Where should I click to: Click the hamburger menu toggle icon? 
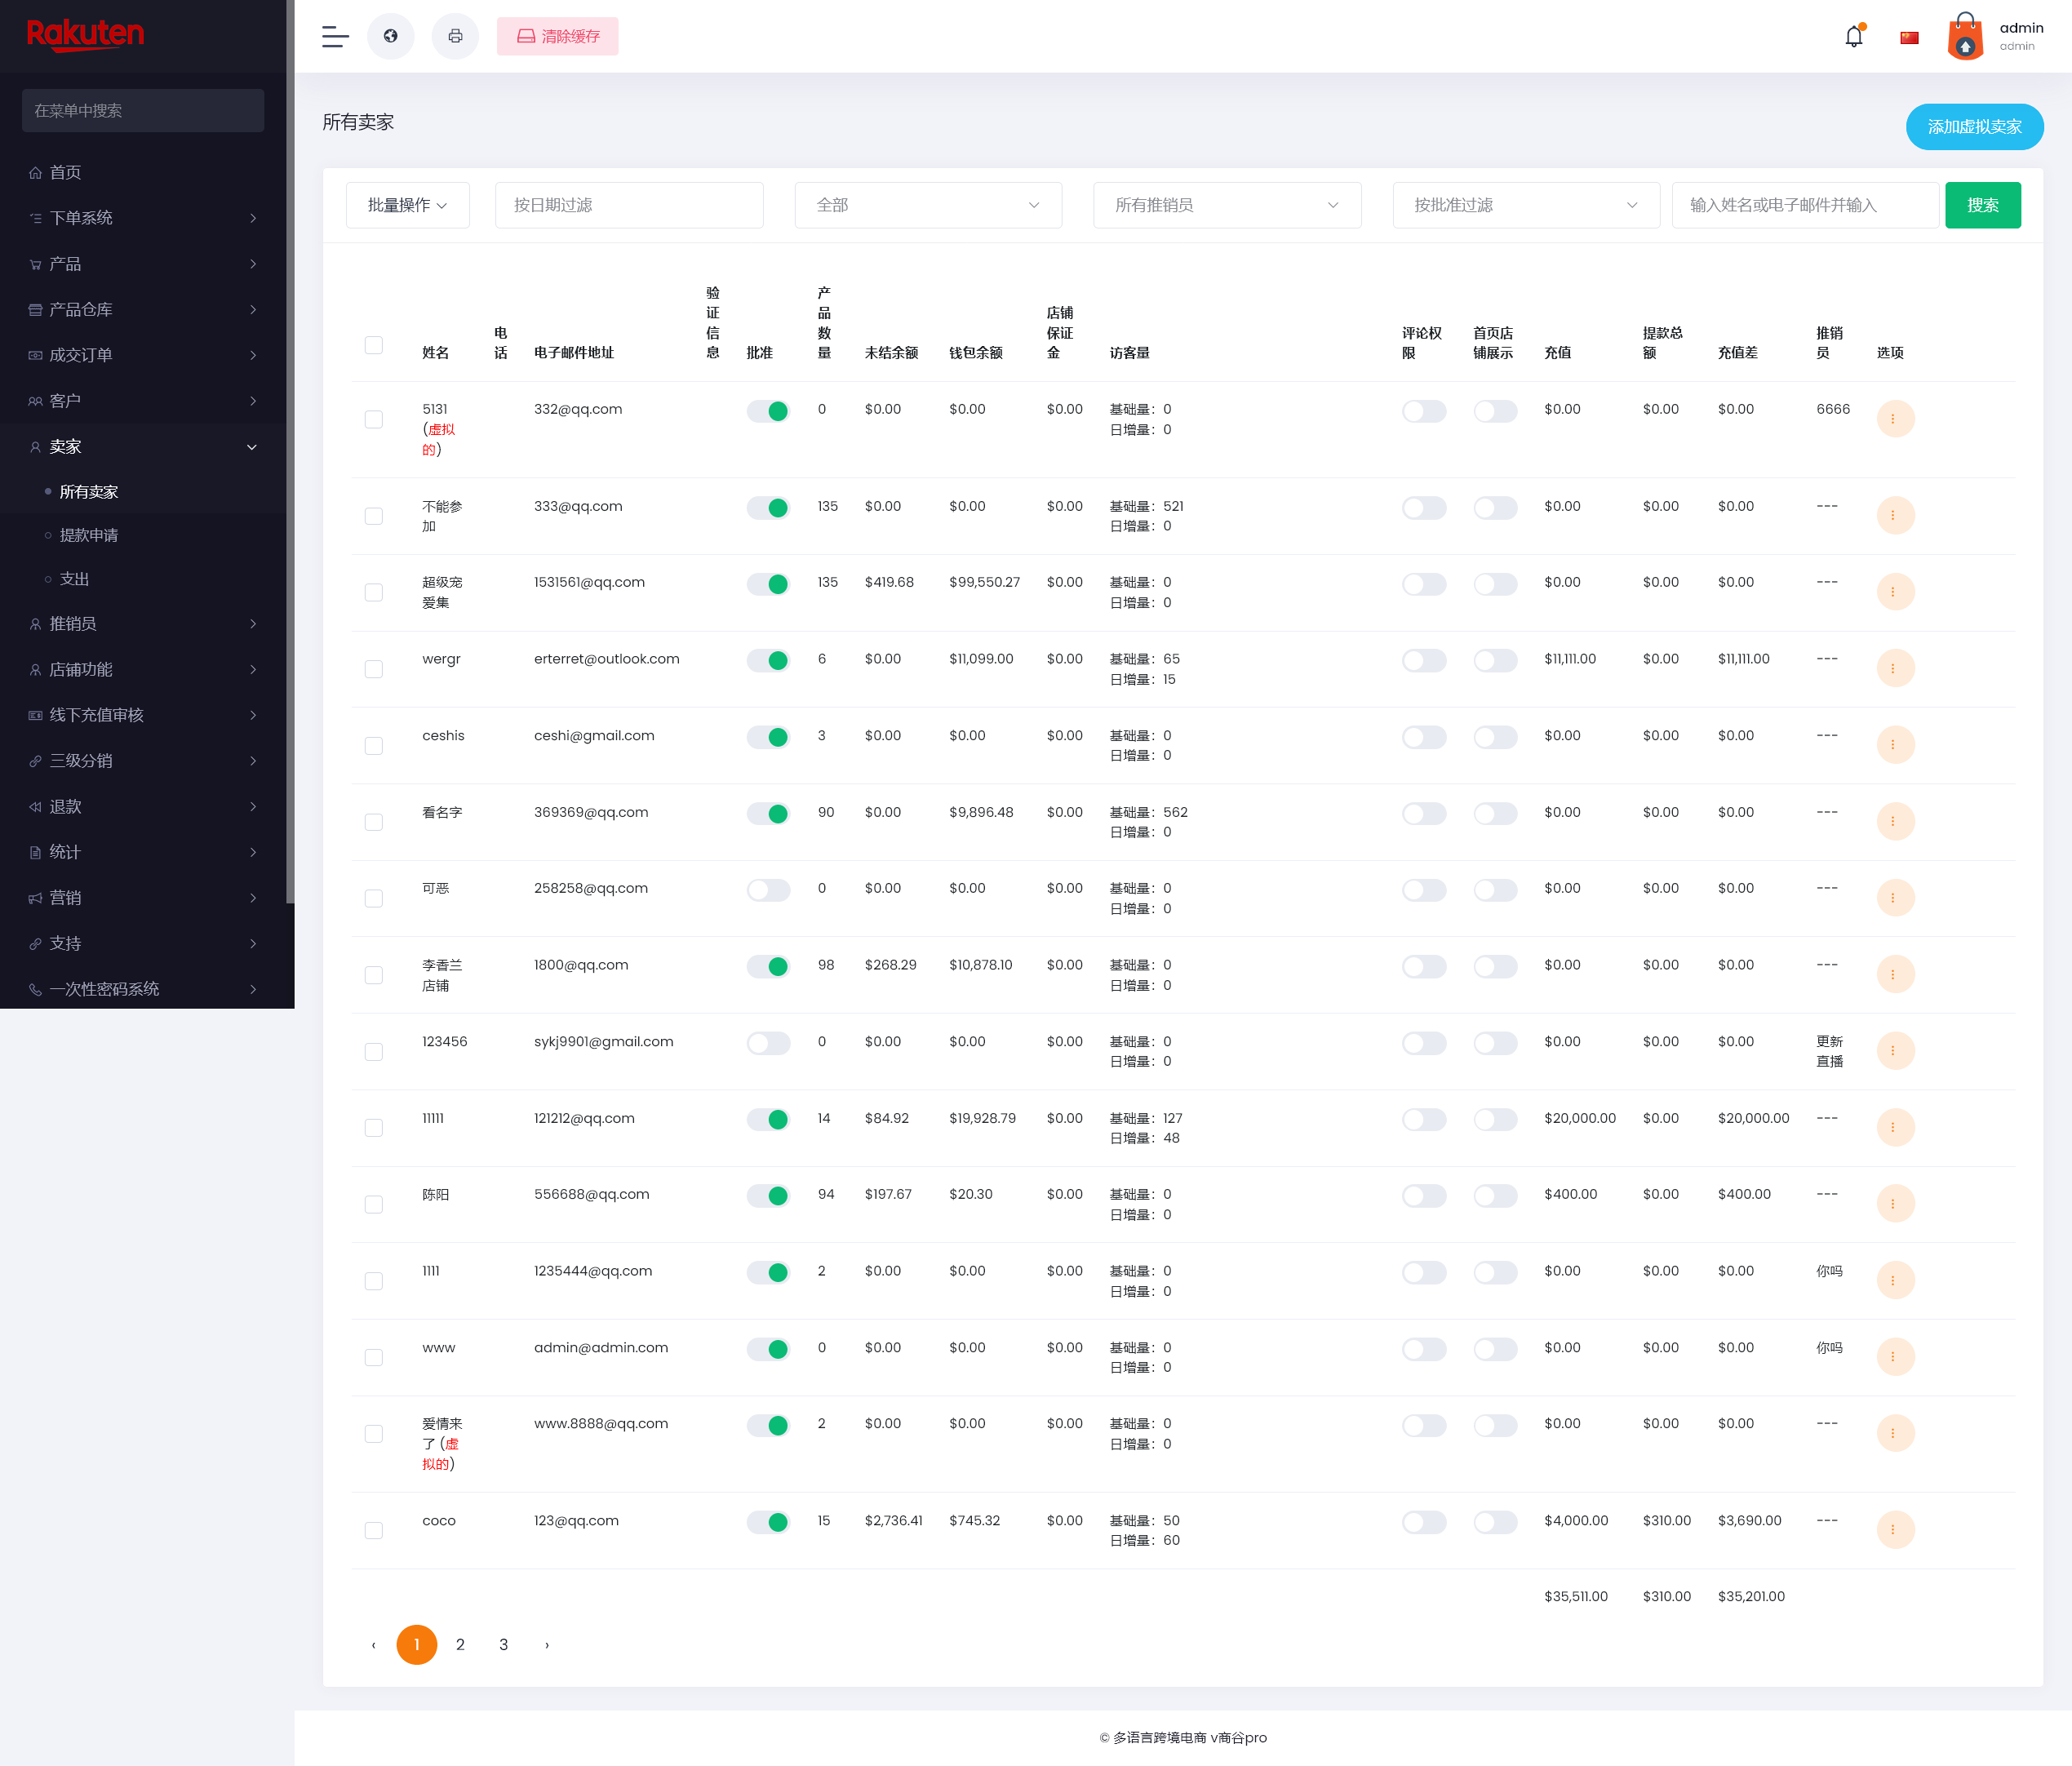click(335, 37)
